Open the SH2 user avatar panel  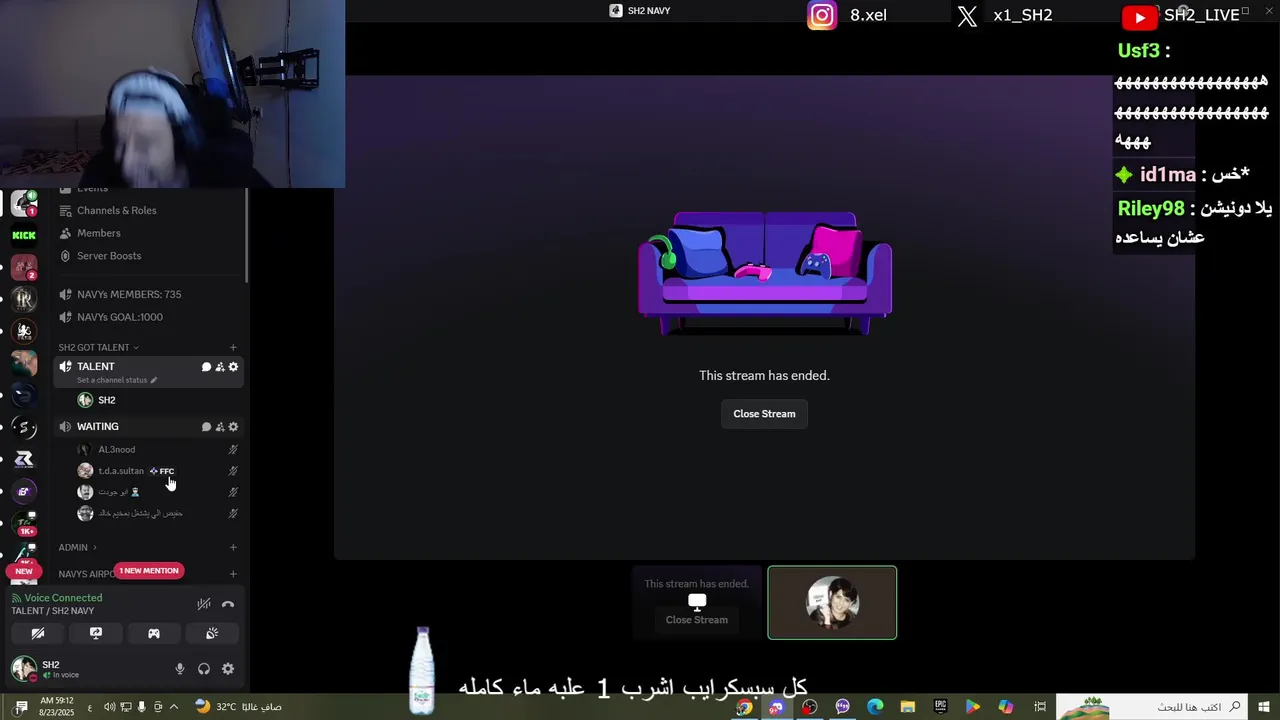coord(24,668)
